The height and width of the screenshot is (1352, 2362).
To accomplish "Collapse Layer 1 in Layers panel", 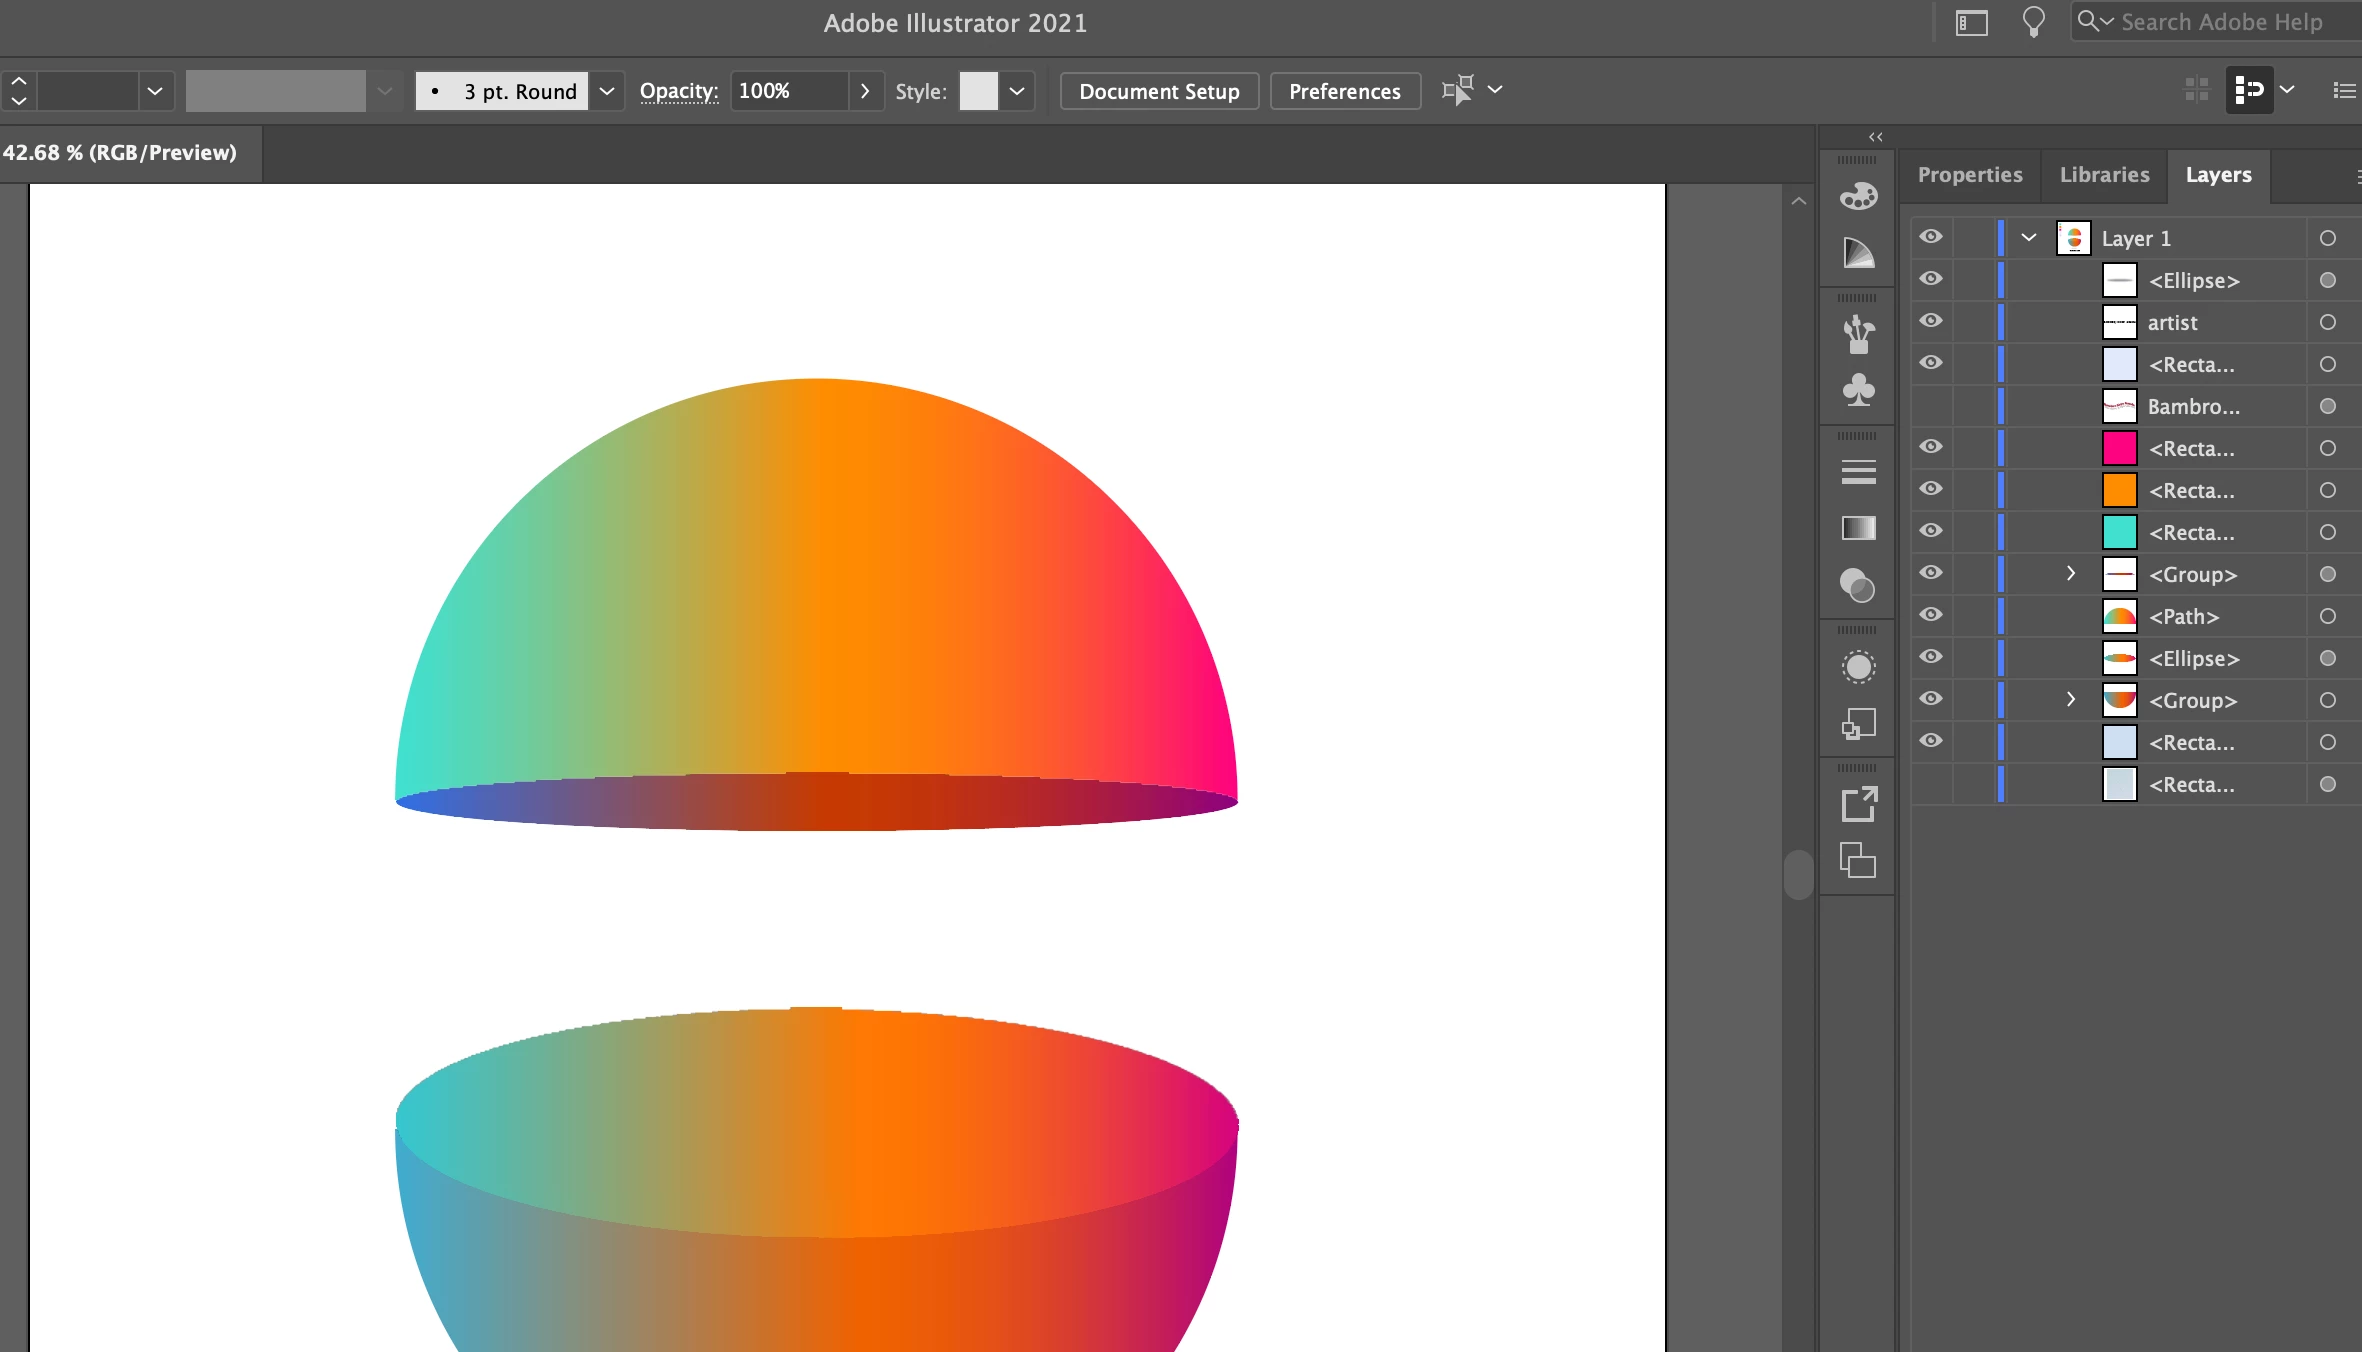I will tap(2029, 238).
